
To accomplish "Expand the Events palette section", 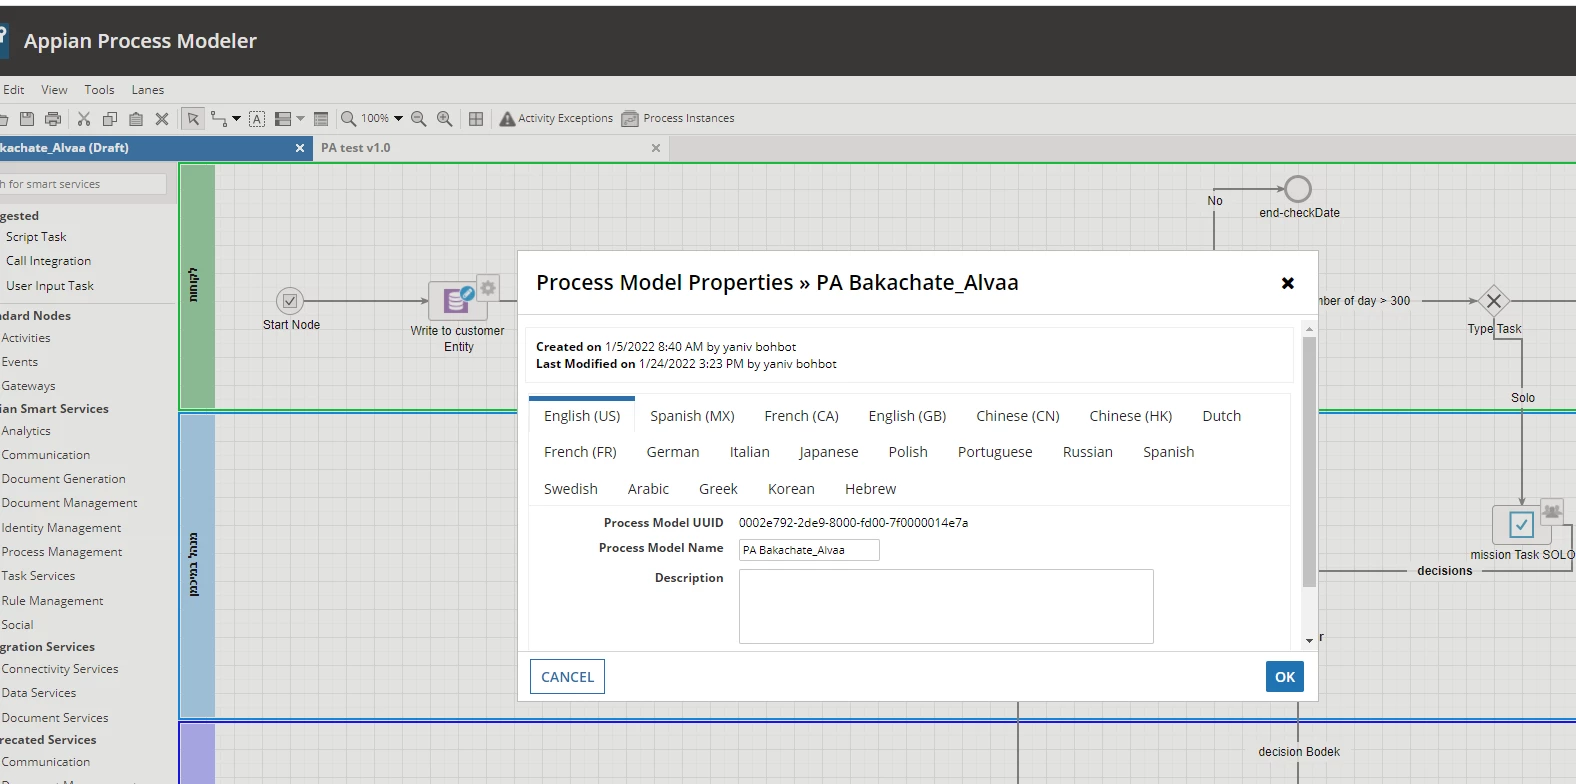I will [20, 362].
